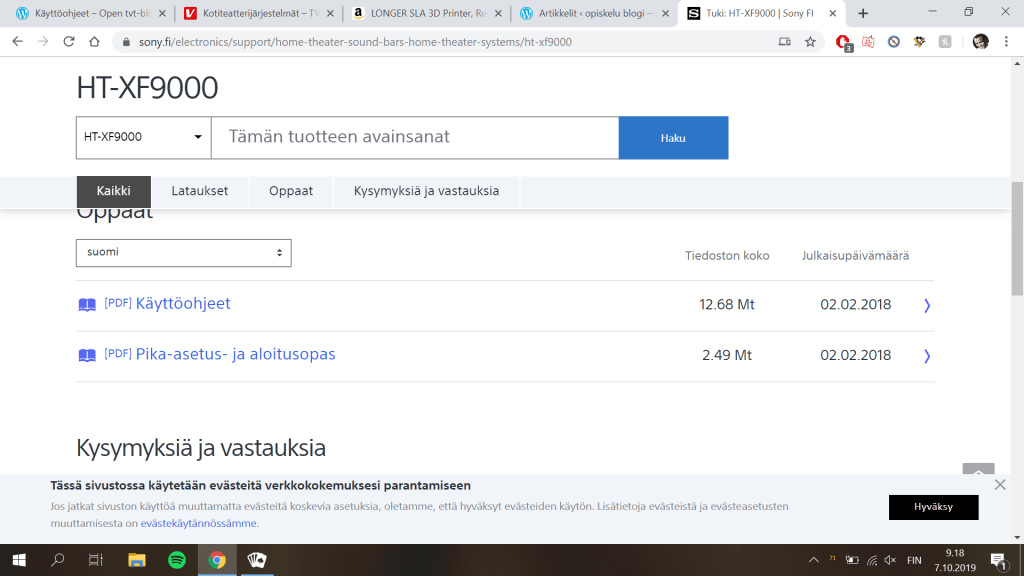Click the blue Haku search button

tap(673, 138)
